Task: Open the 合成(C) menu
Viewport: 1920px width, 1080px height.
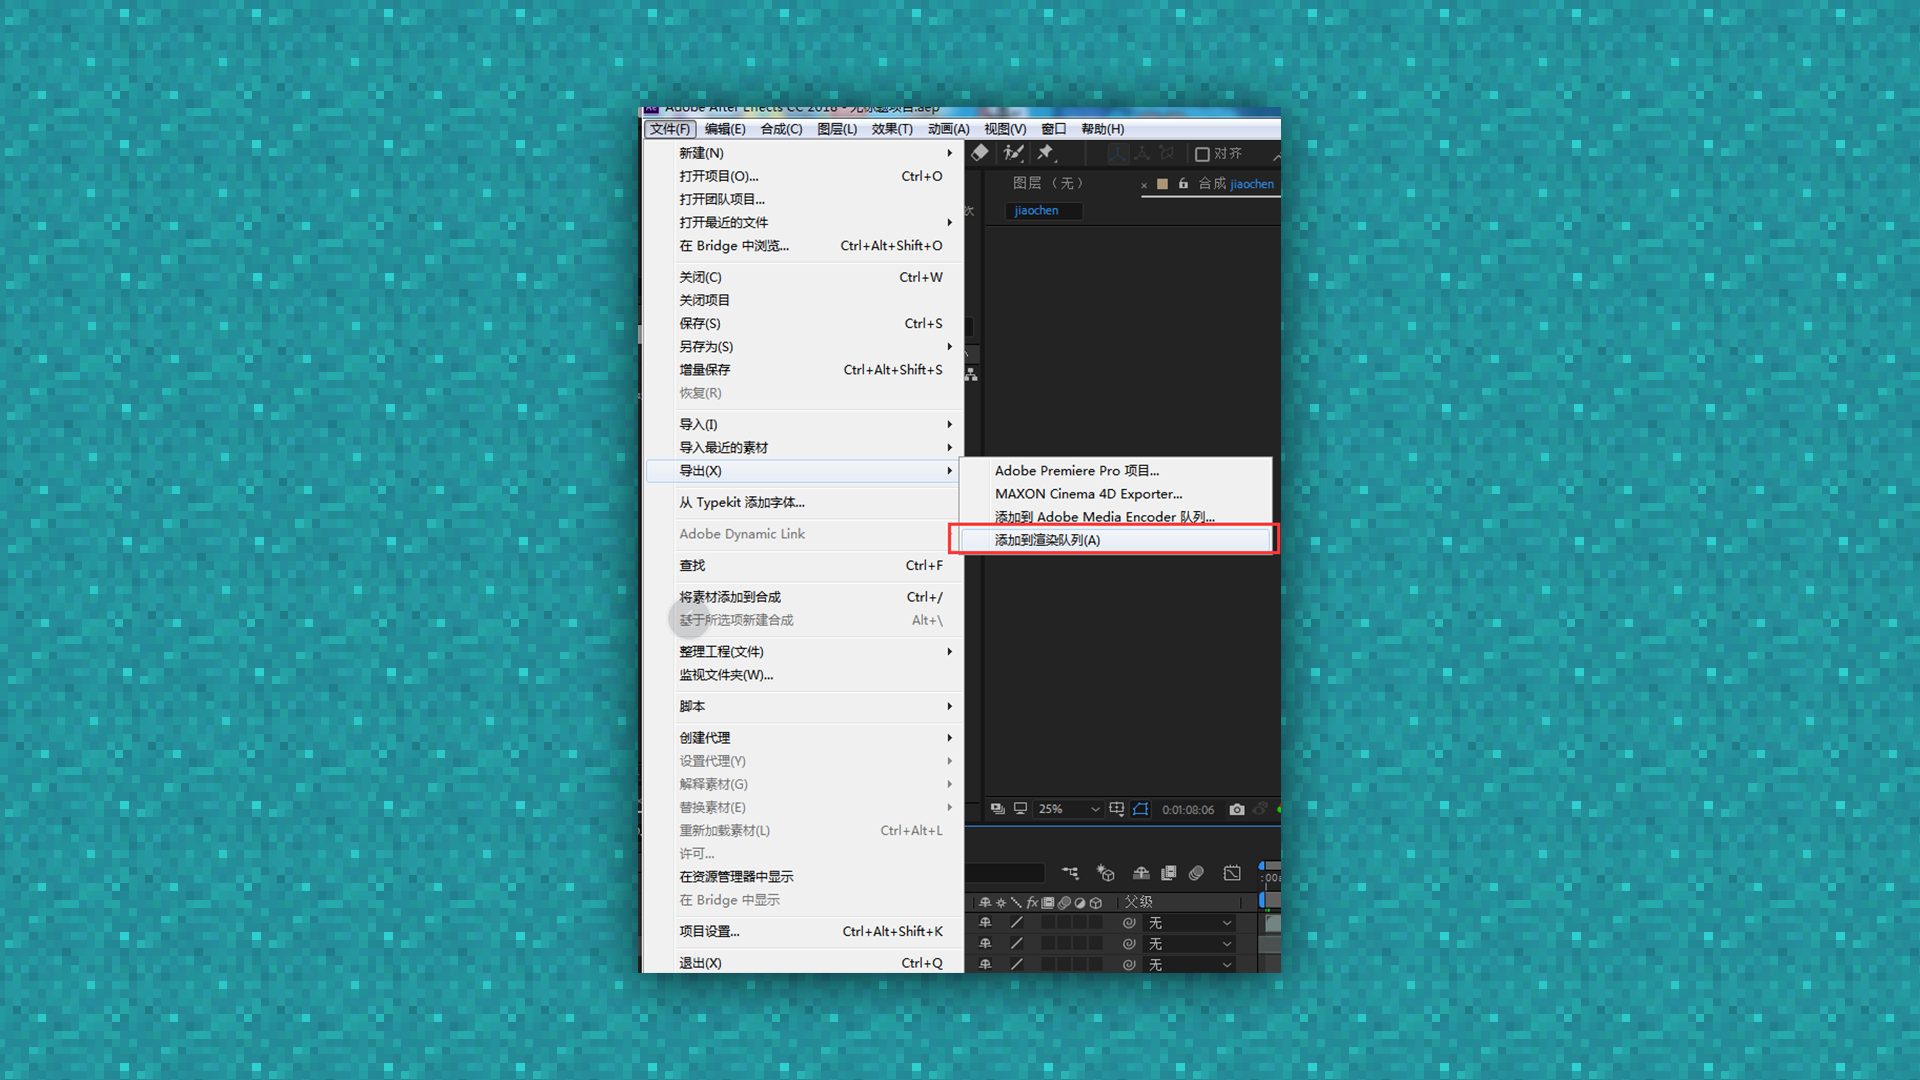Action: [x=781, y=129]
